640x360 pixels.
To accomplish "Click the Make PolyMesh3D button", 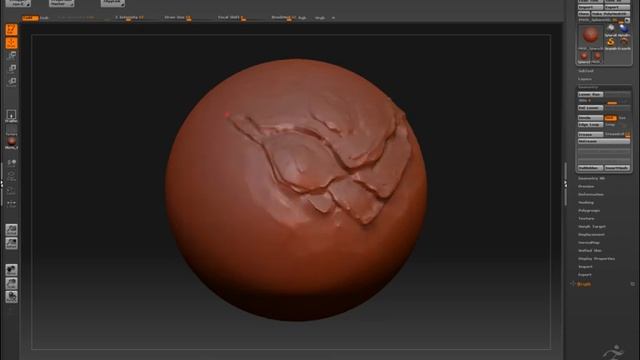I will (x=611, y=14).
